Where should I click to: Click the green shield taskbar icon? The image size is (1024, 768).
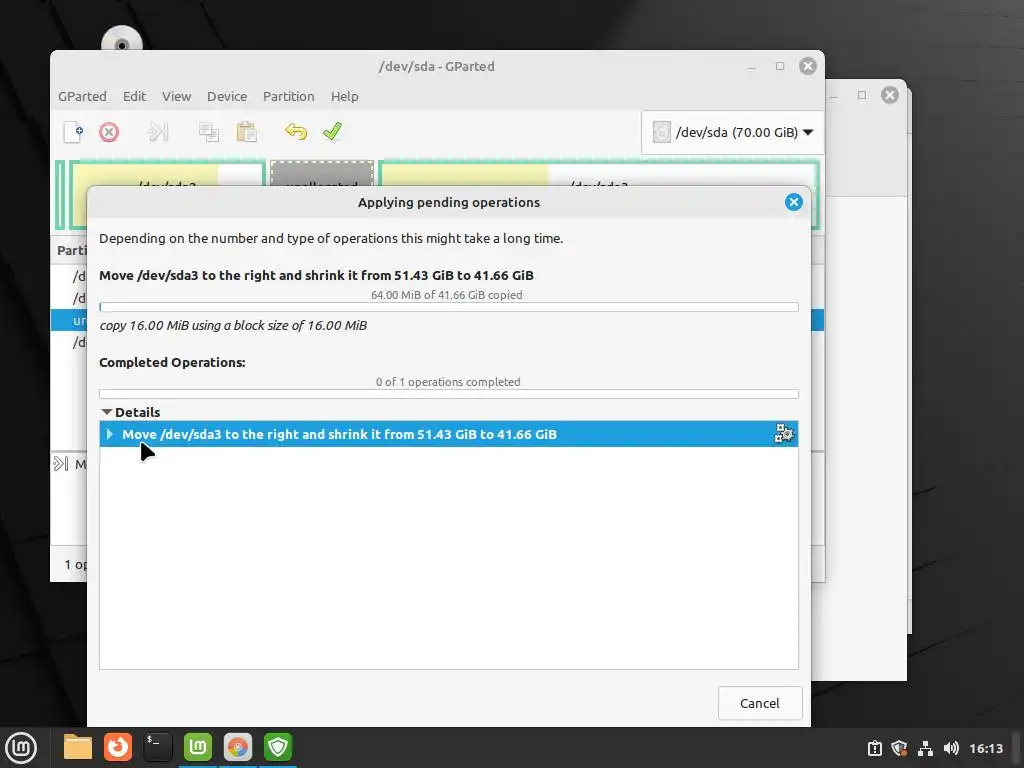click(x=278, y=747)
